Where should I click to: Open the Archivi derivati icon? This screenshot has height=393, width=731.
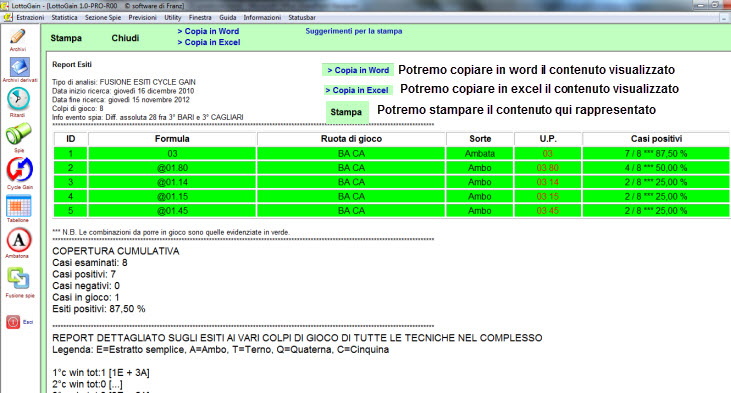[x=19, y=67]
